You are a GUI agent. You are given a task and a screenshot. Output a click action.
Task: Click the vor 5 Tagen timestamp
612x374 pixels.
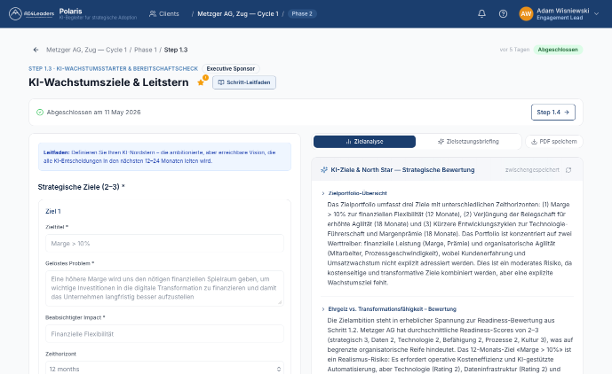[x=514, y=50]
